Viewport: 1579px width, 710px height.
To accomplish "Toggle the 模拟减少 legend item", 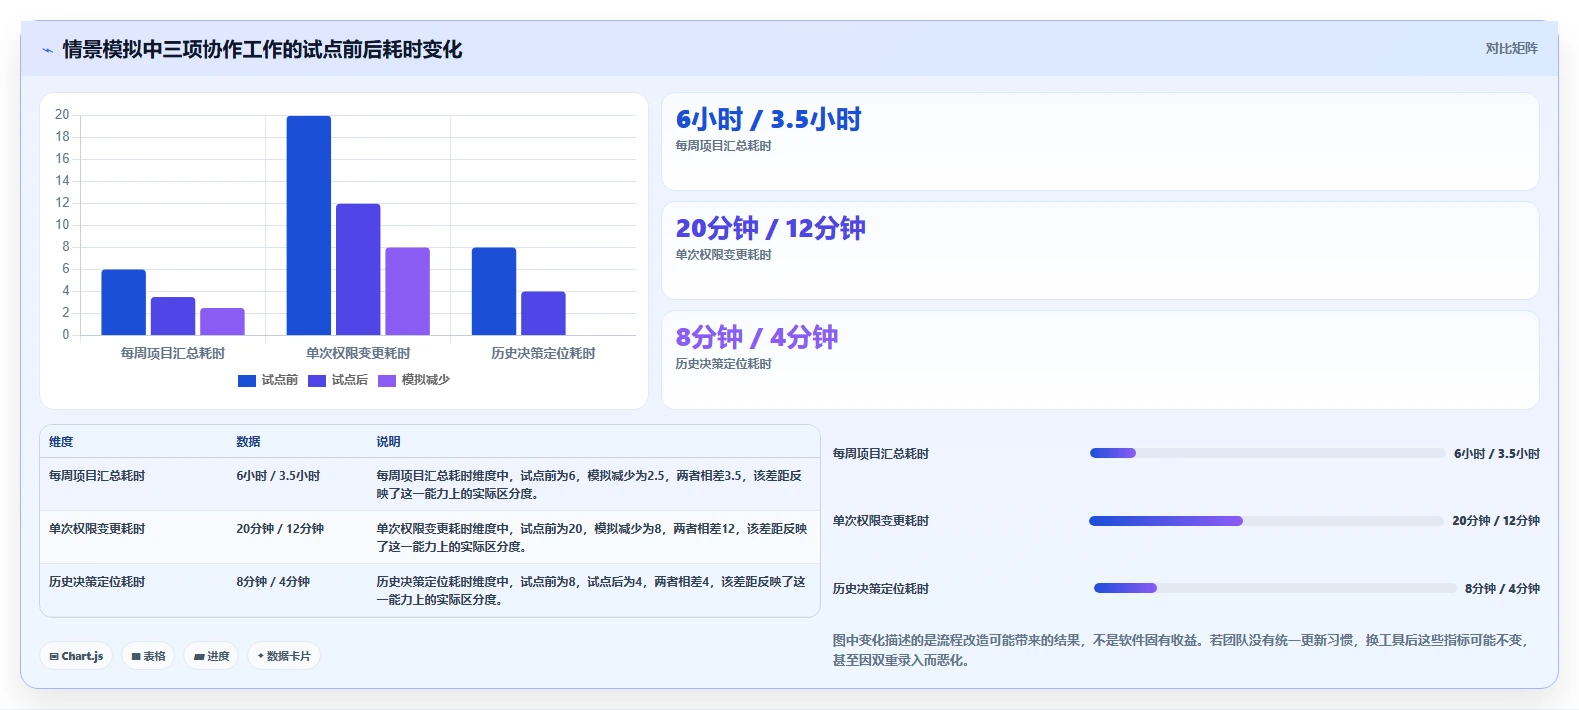I will (x=414, y=380).
